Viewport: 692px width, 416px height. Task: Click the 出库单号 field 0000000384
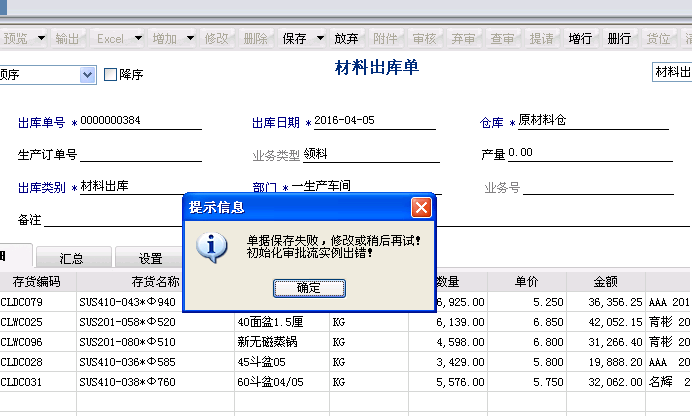click(141, 120)
